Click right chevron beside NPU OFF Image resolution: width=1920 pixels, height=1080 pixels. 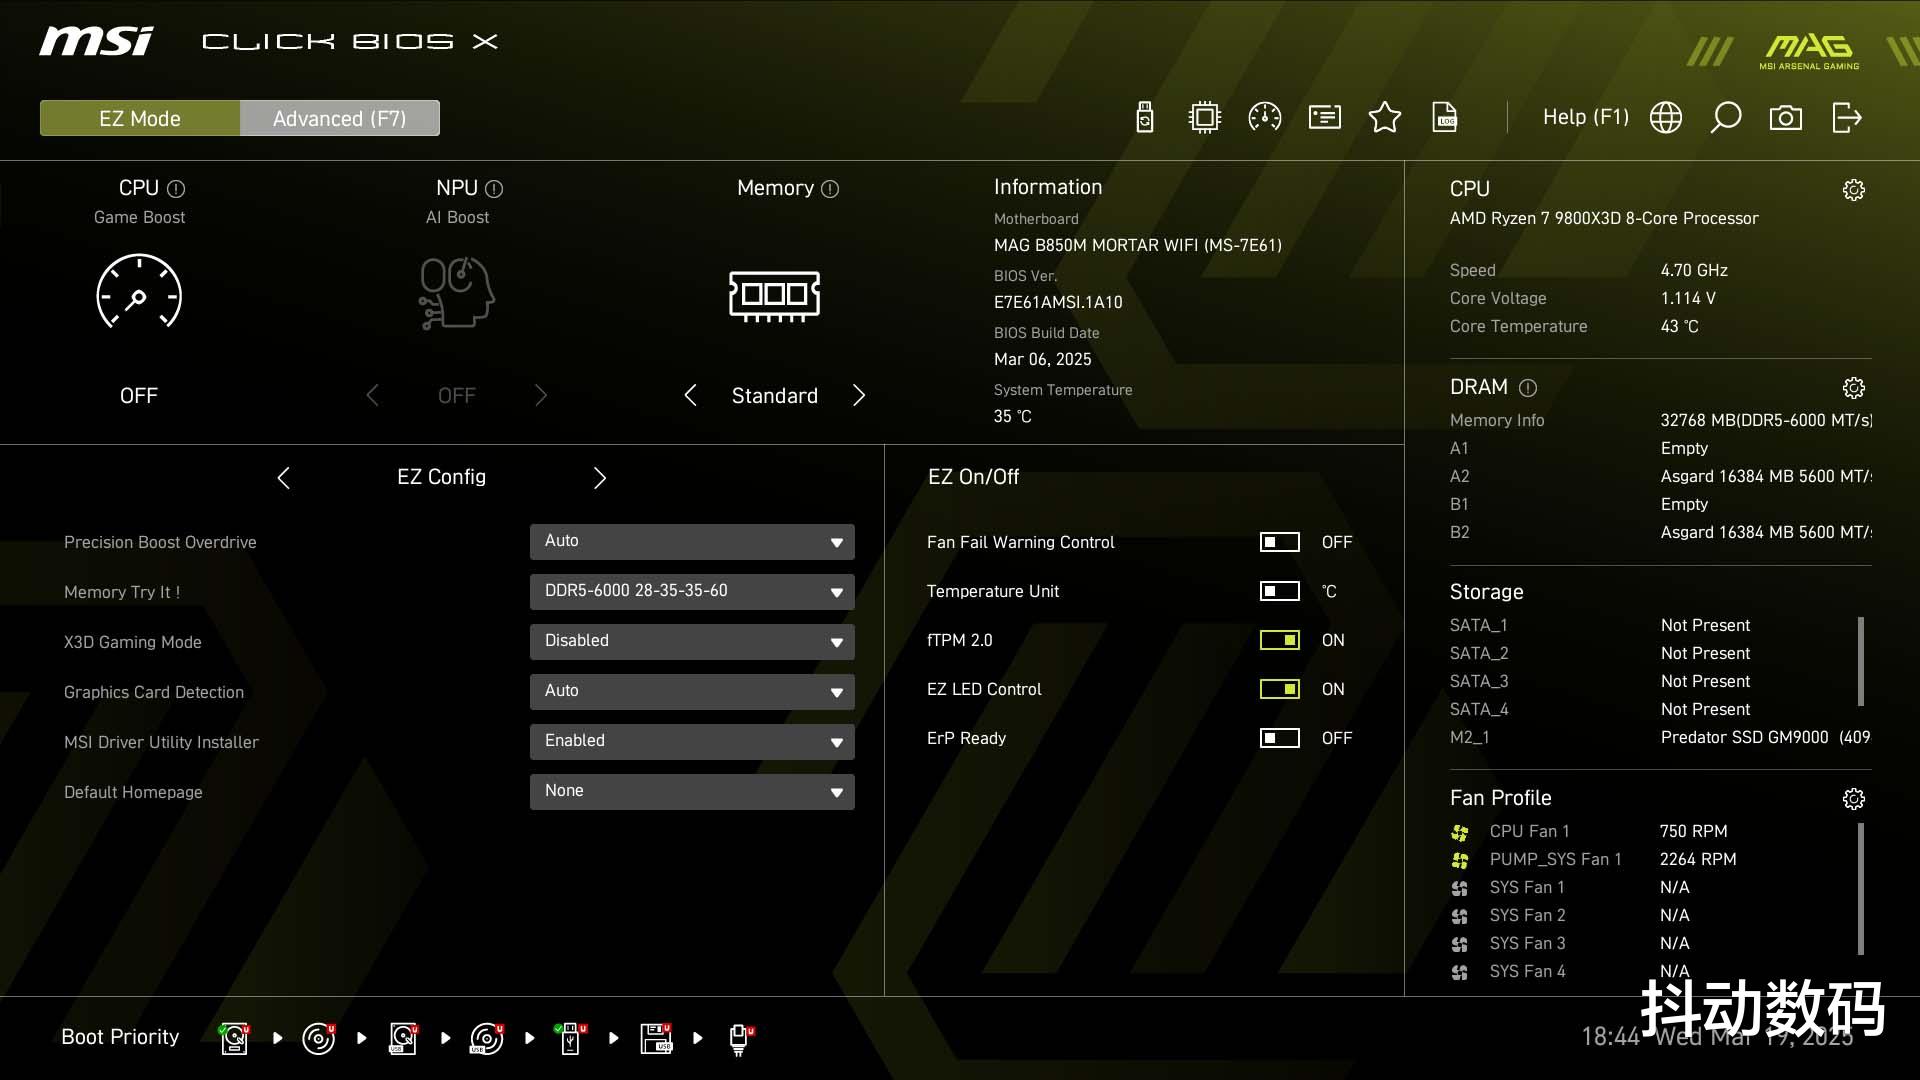click(x=541, y=395)
